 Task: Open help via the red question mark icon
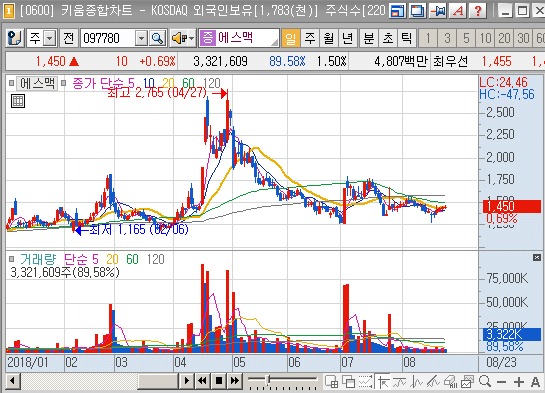pos(478,10)
